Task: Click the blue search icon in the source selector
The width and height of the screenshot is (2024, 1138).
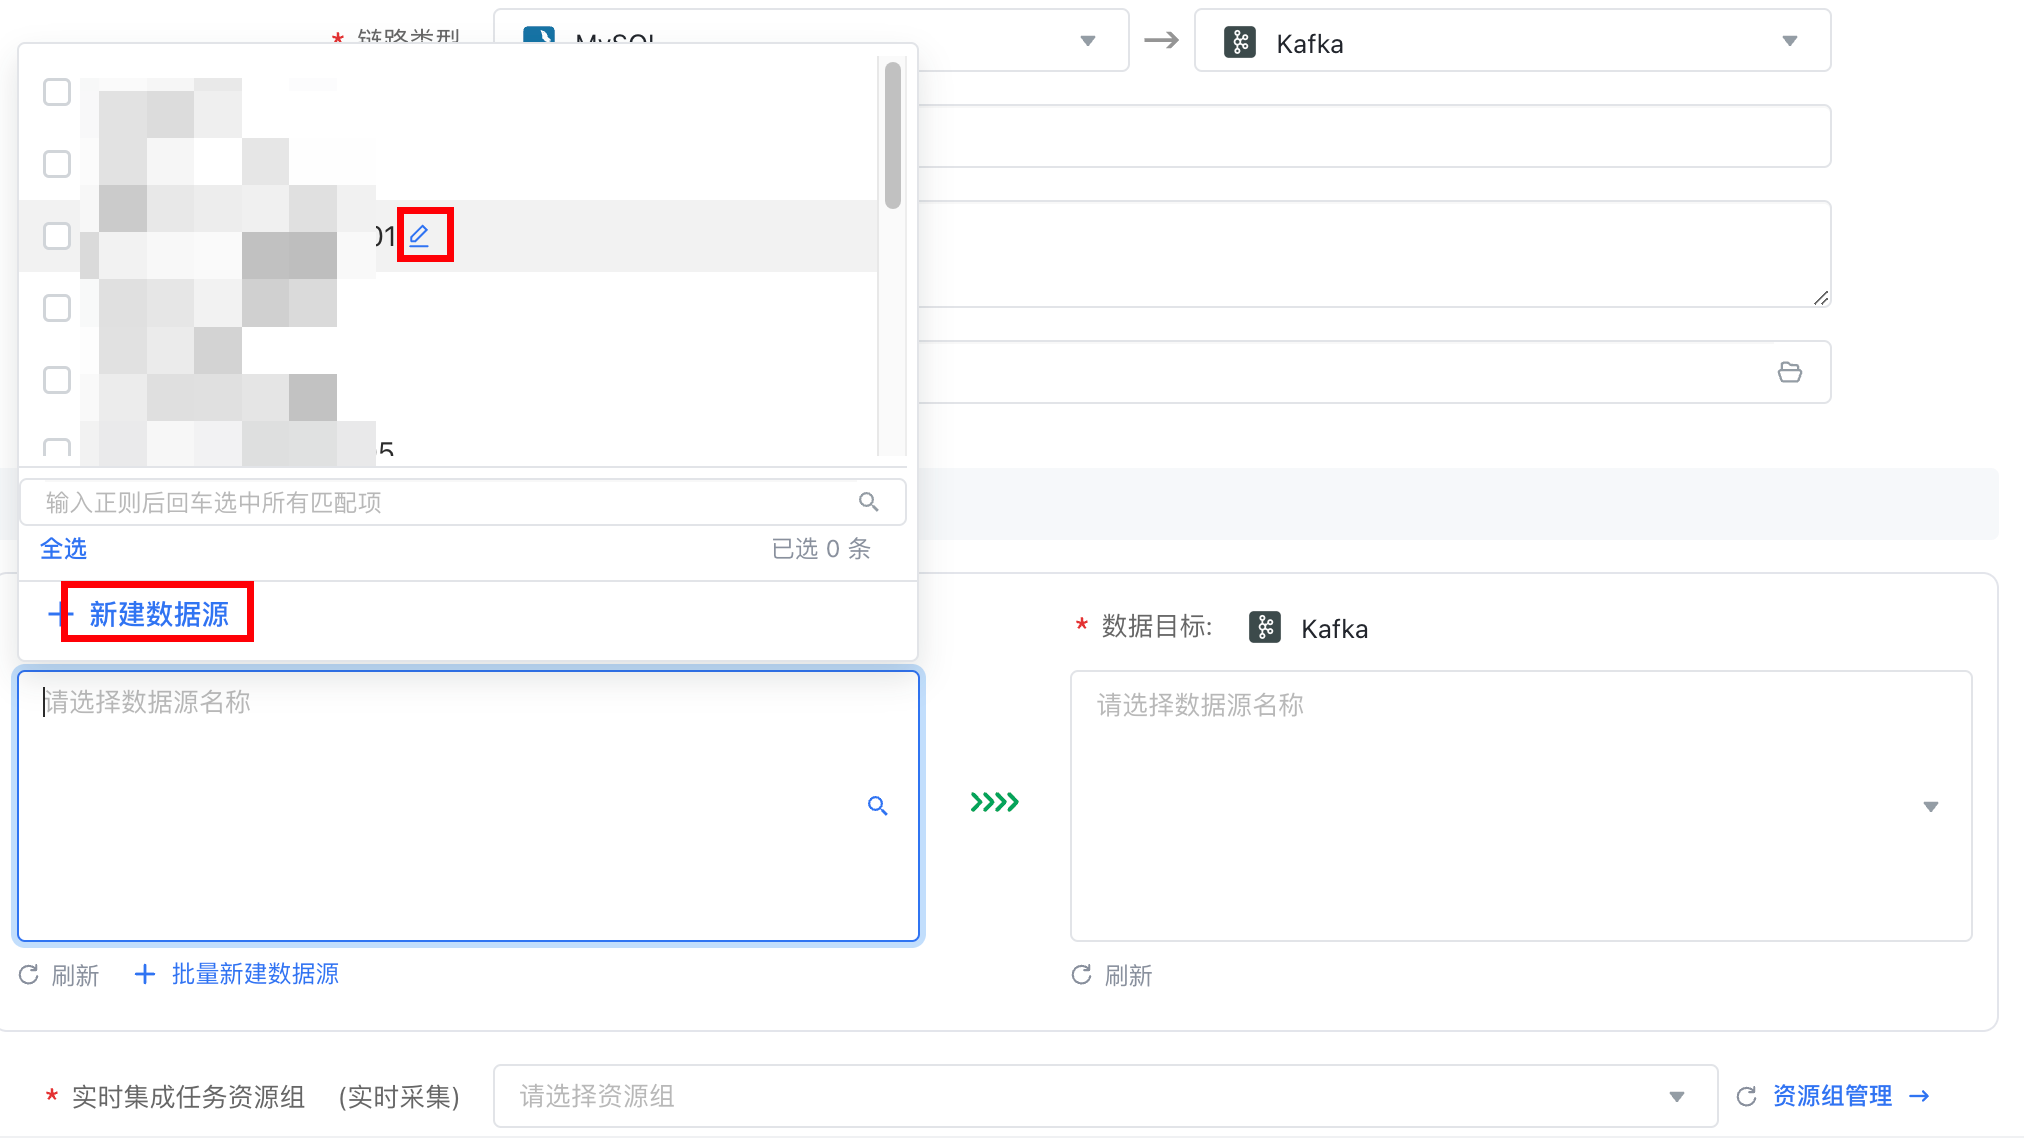Action: [878, 806]
